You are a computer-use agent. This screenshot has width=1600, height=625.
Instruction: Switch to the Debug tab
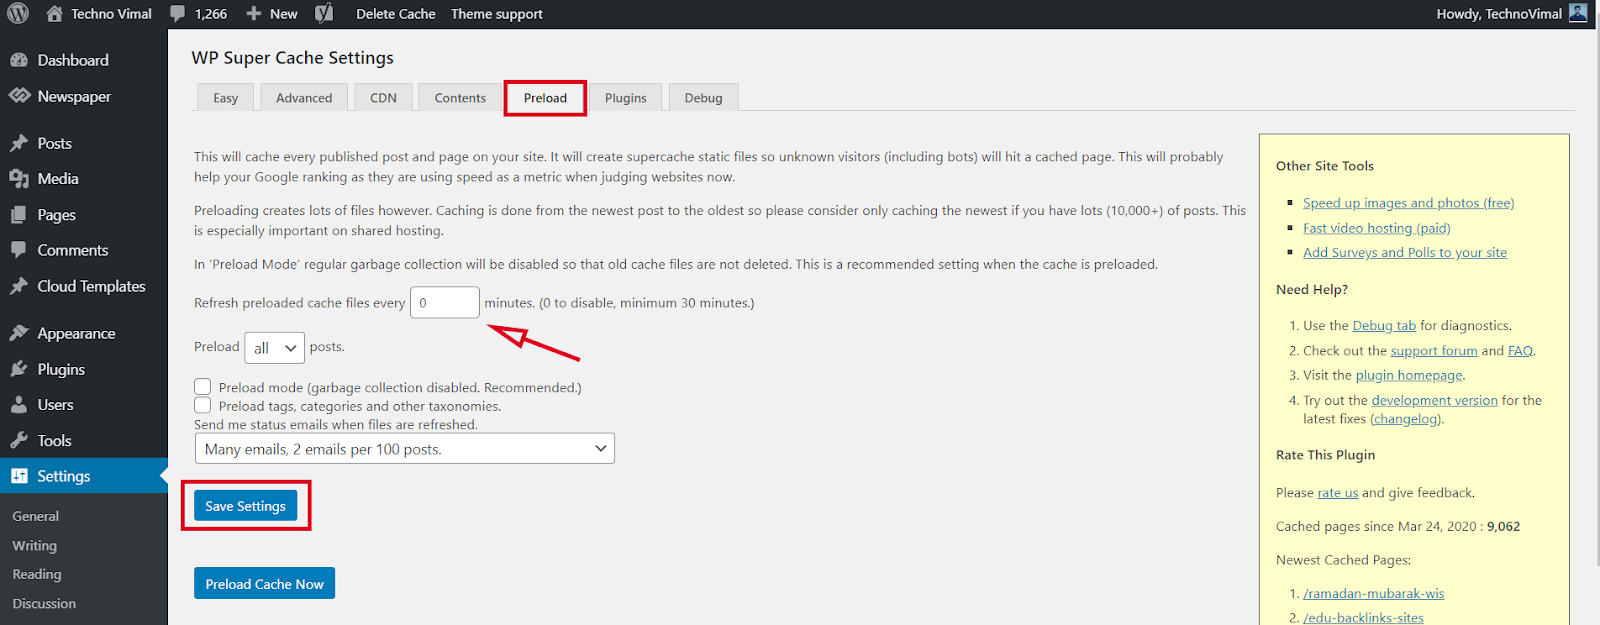703,98
